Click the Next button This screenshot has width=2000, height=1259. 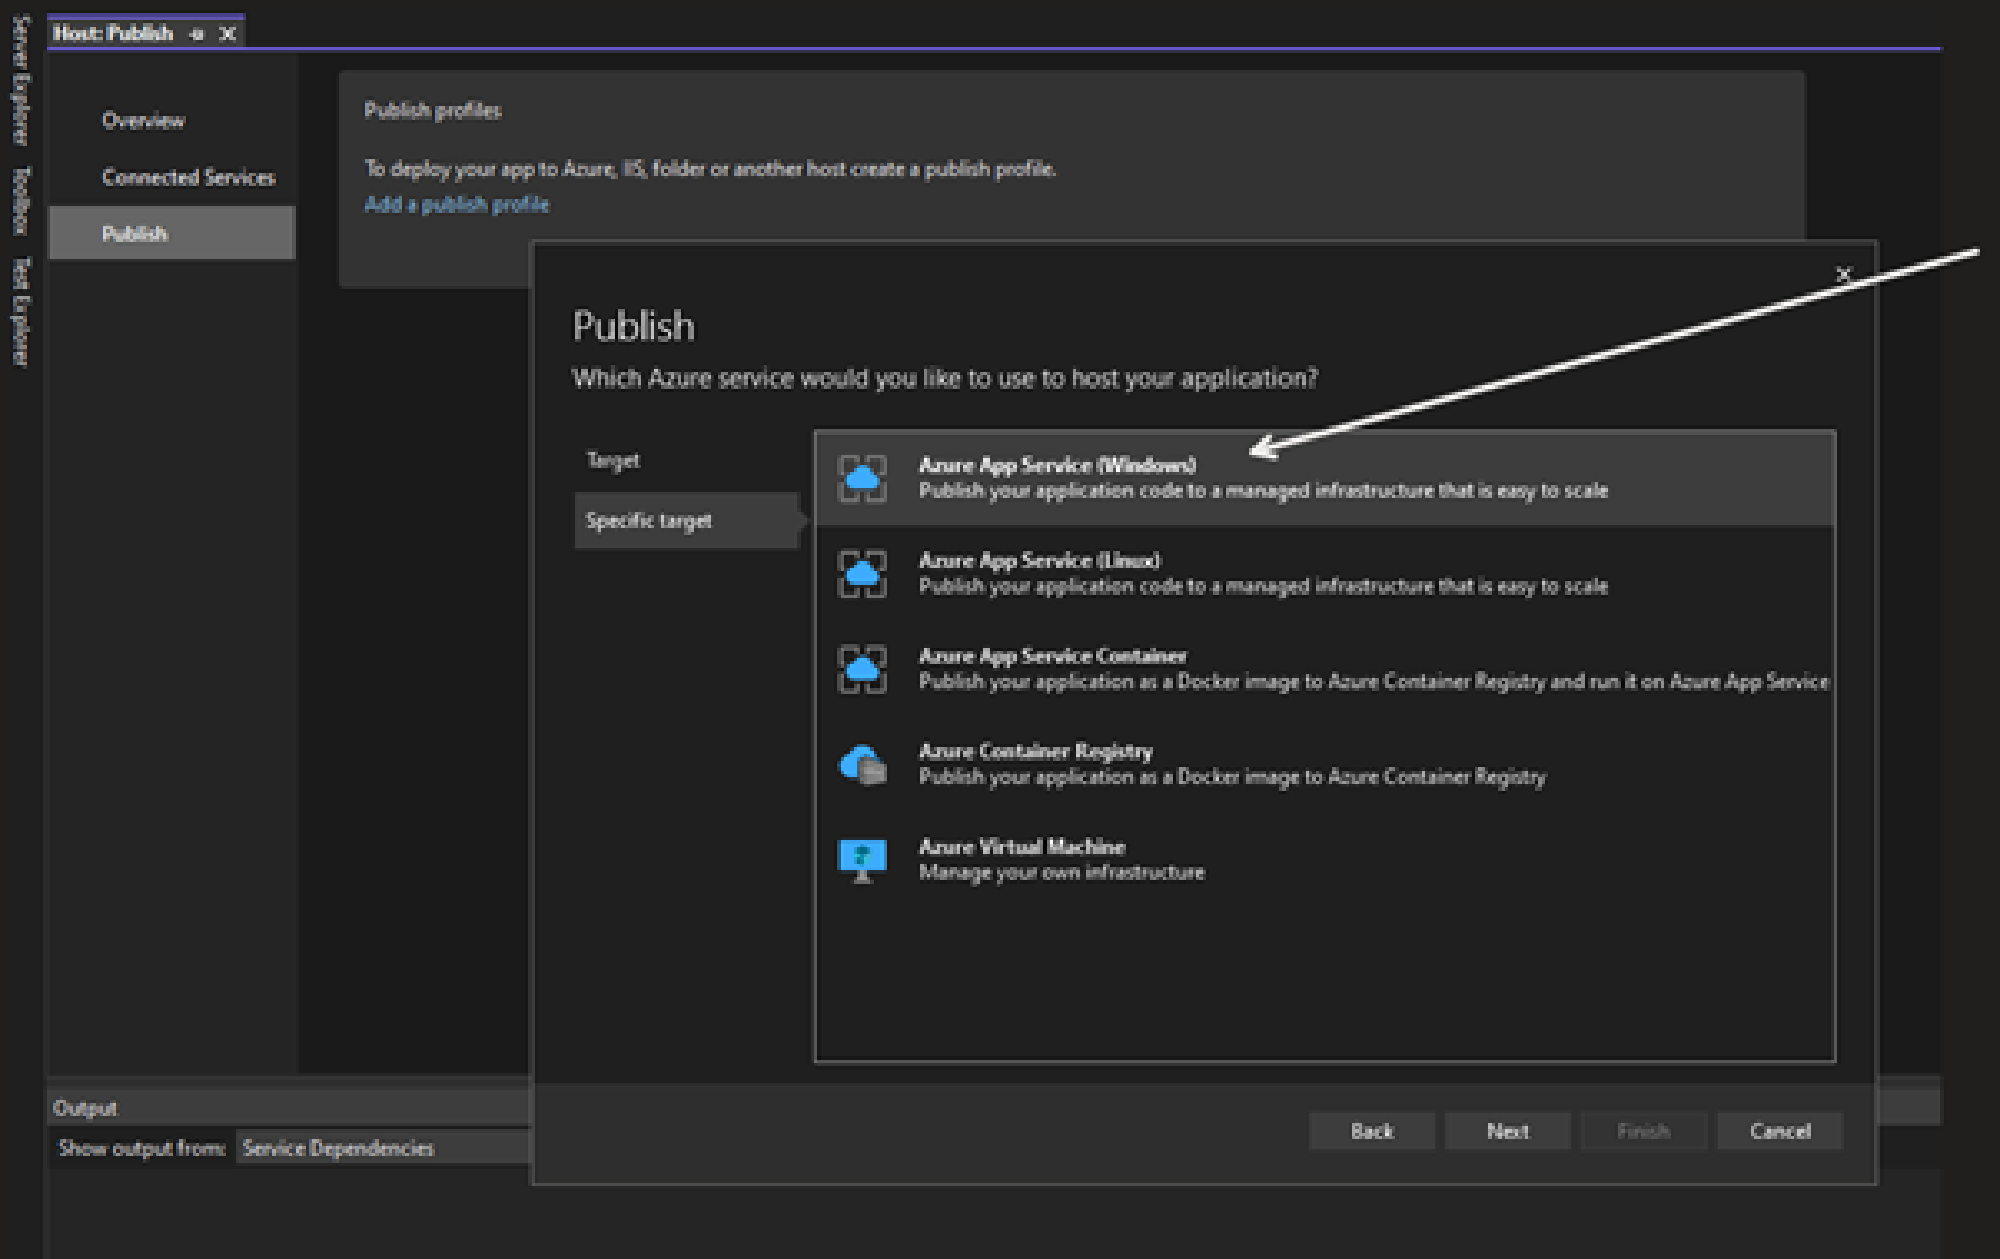[x=1506, y=1131]
